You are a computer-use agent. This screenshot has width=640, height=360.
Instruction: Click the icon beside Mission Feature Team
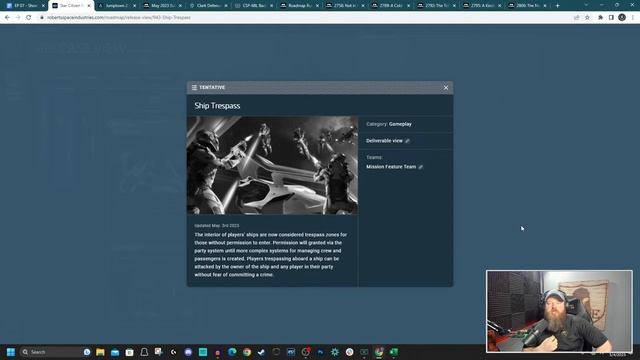(421, 167)
